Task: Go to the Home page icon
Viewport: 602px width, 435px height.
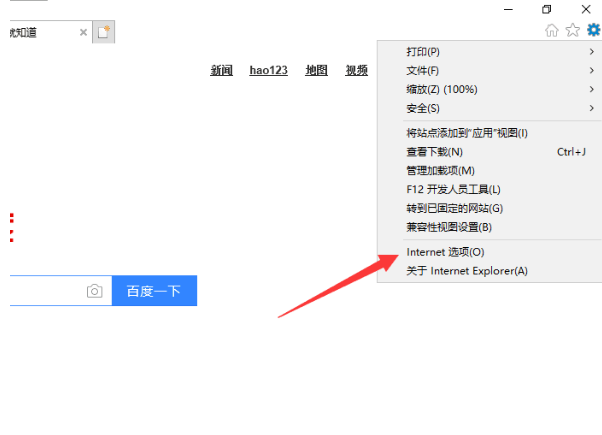Action: point(552,30)
